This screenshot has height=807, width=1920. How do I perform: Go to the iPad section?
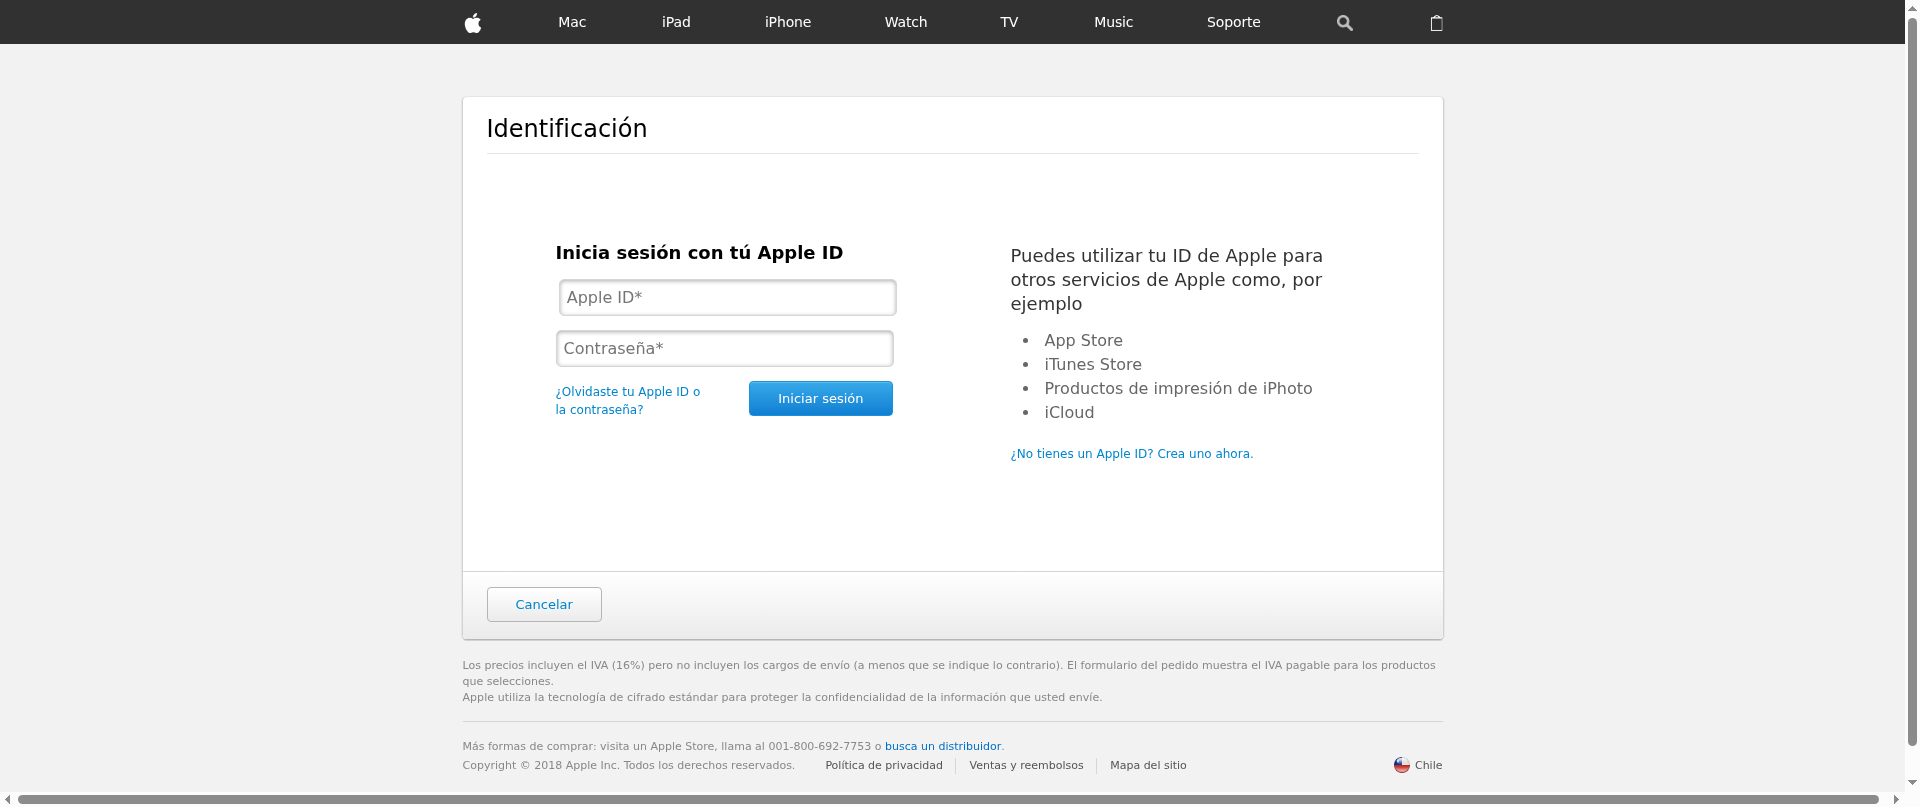pos(676,22)
